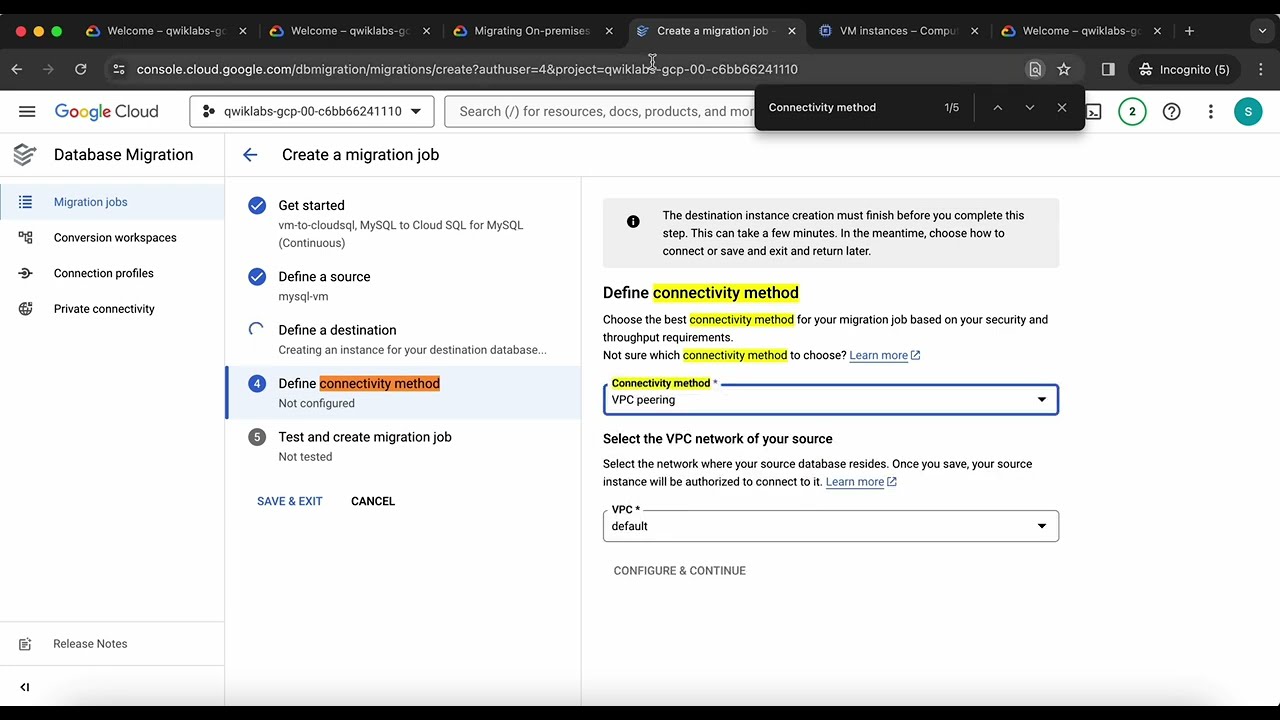Viewport: 1280px width, 720px height.
Task: Open the Chrome three-dot menu
Action: click(x=1261, y=69)
